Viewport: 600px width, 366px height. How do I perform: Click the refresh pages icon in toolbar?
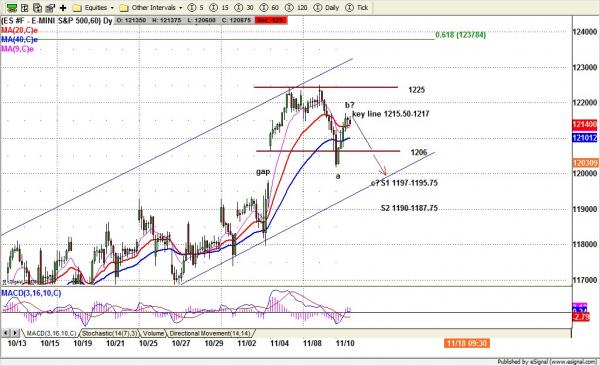click(38, 8)
